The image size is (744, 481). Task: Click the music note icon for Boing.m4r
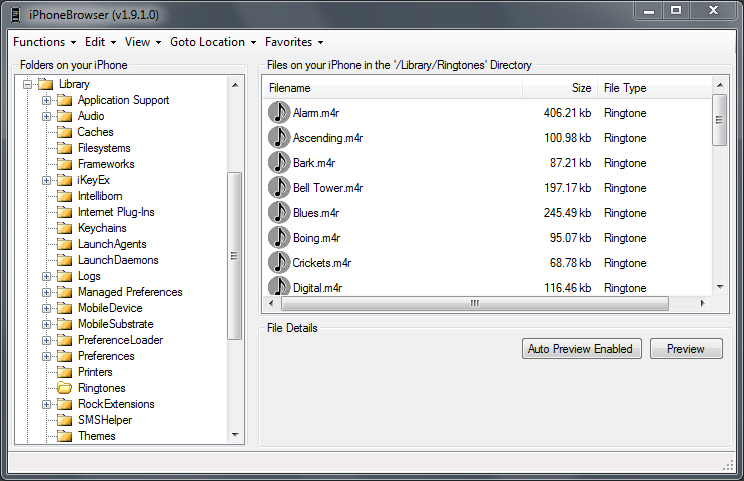(x=279, y=238)
